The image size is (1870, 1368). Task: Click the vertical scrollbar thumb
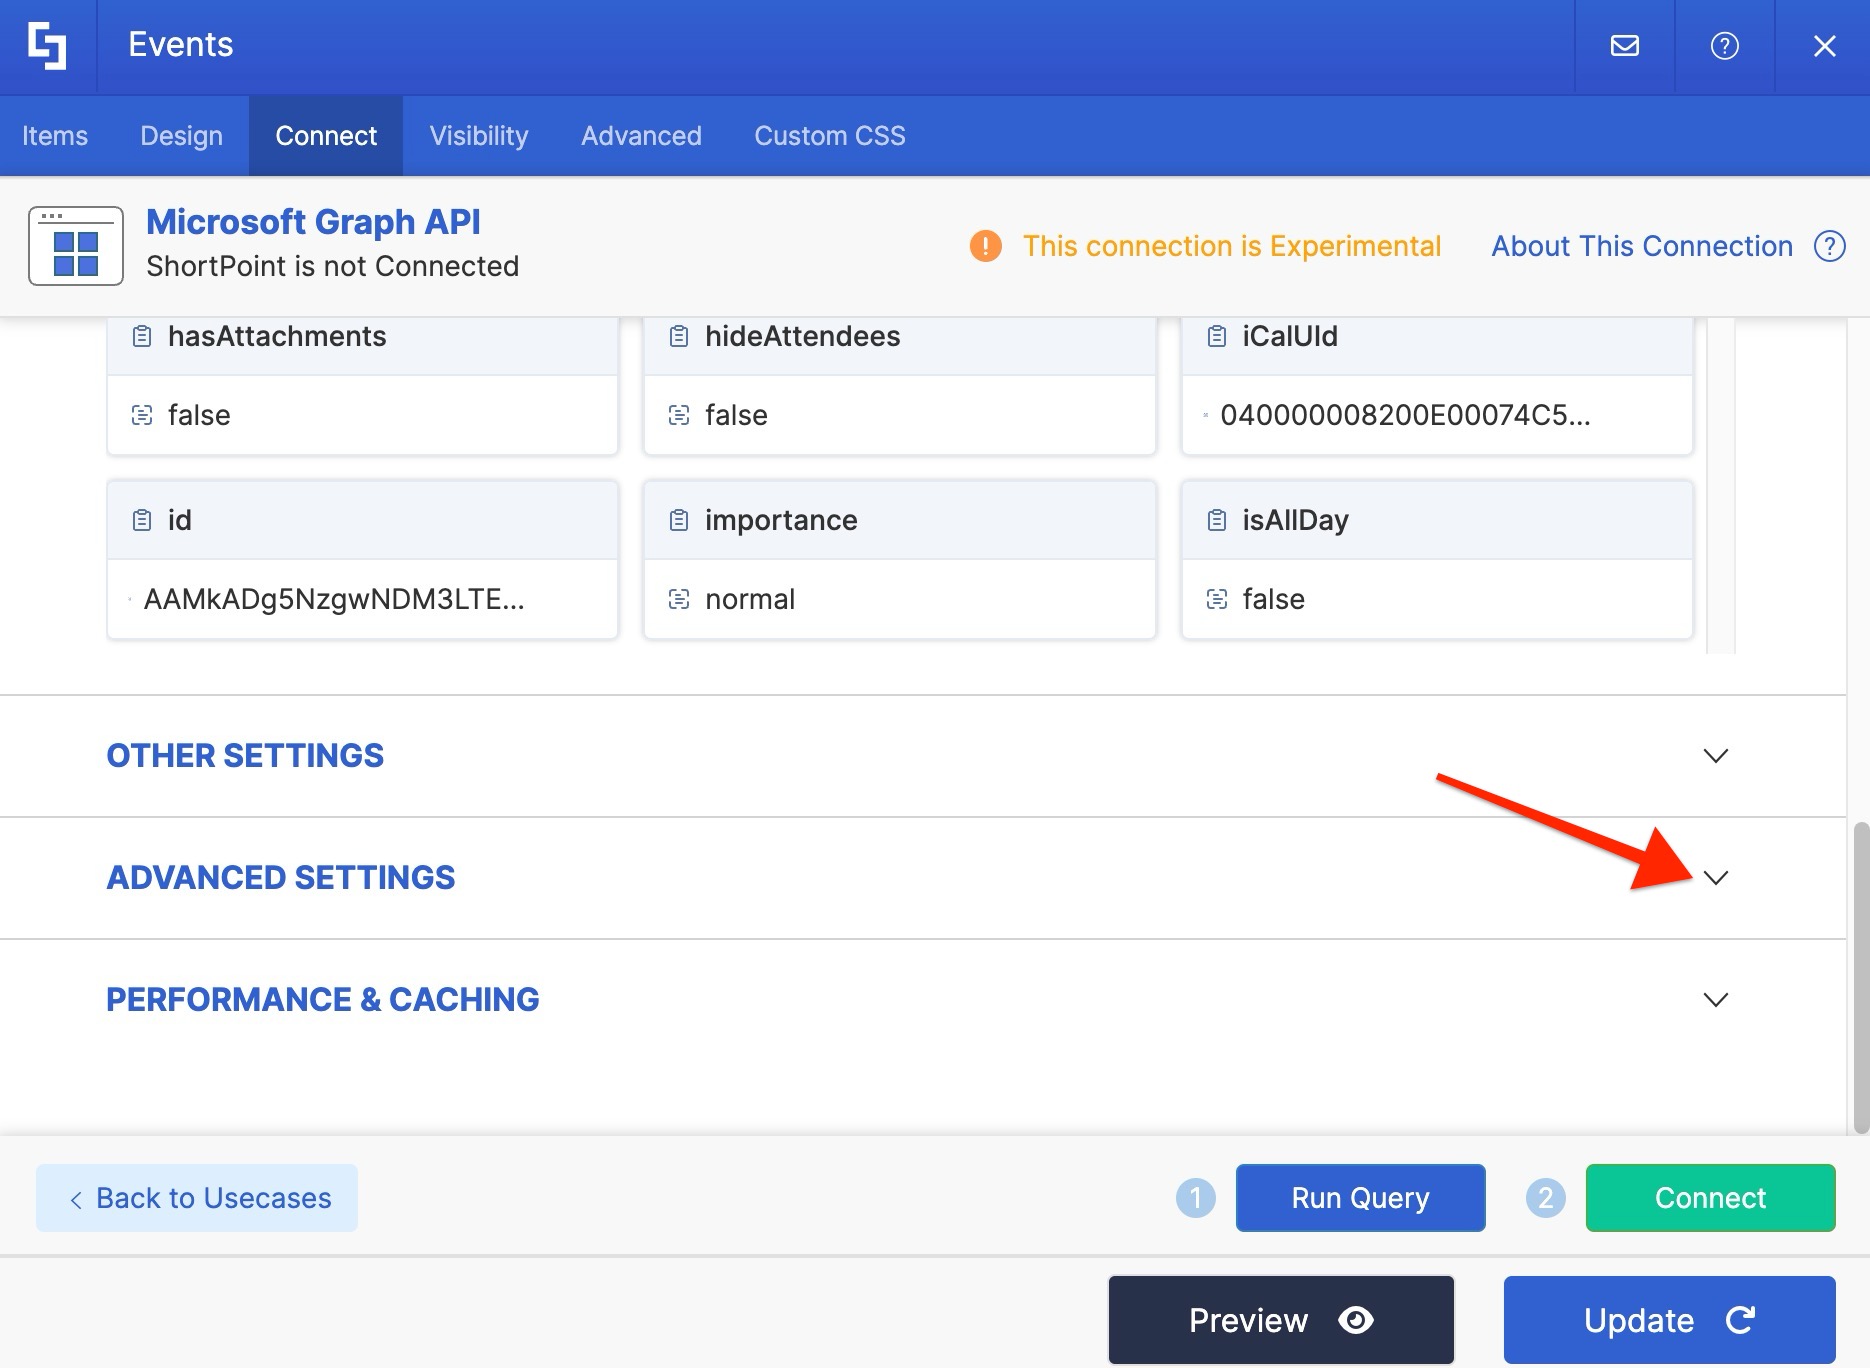[1861, 978]
